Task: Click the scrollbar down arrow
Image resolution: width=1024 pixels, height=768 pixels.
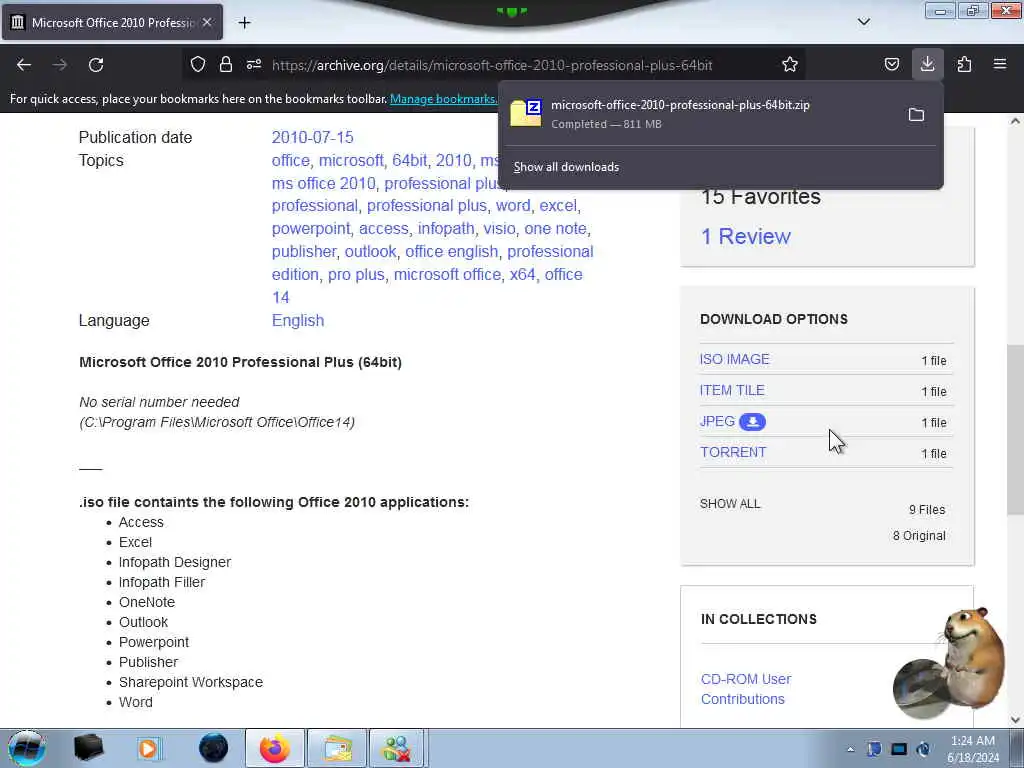Action: coord(1016,720)
